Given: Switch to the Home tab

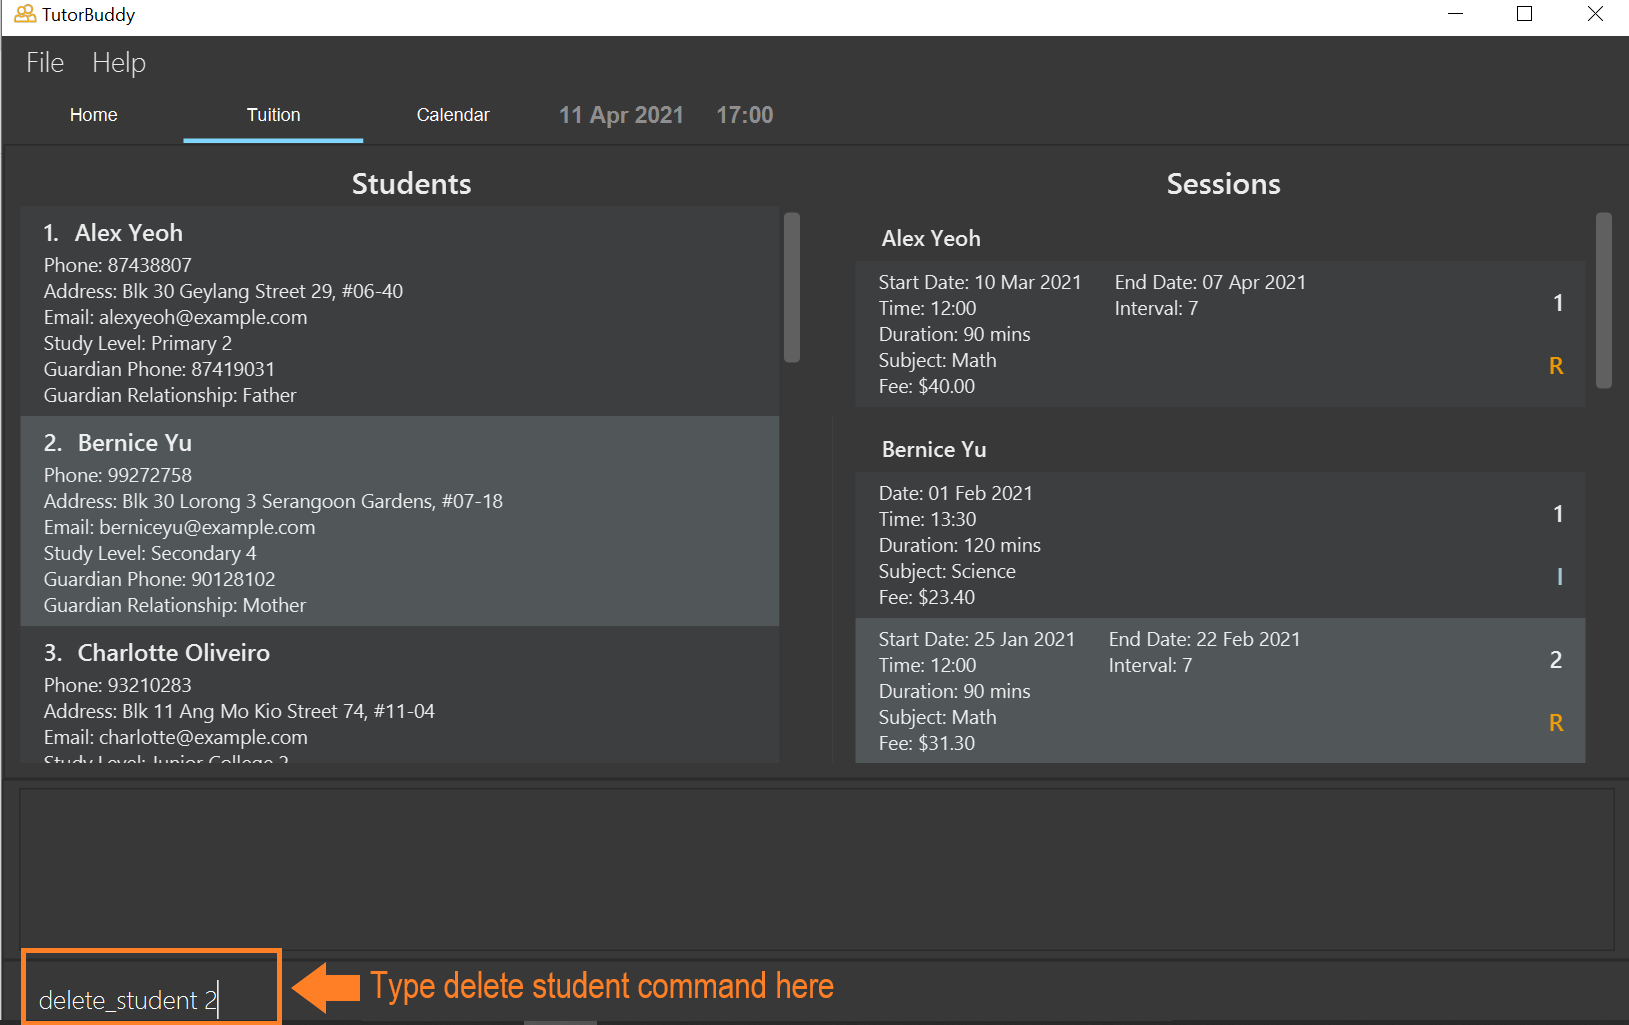Looking at the screenshot, I should point(94,115).
